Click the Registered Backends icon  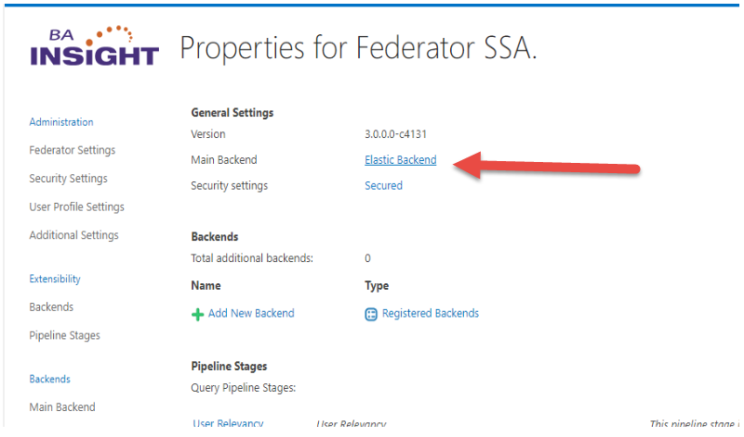click(371, 314)
